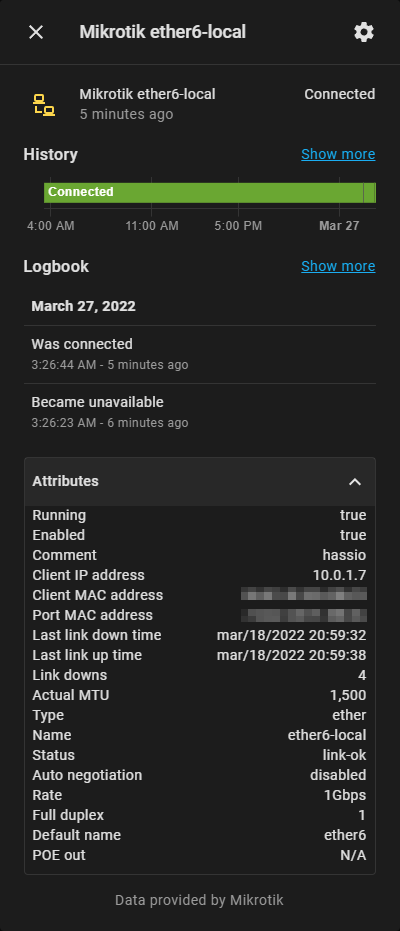400x931 pixels.
Task: Click the Status link-ok attribute row
Action: [199, 755]
